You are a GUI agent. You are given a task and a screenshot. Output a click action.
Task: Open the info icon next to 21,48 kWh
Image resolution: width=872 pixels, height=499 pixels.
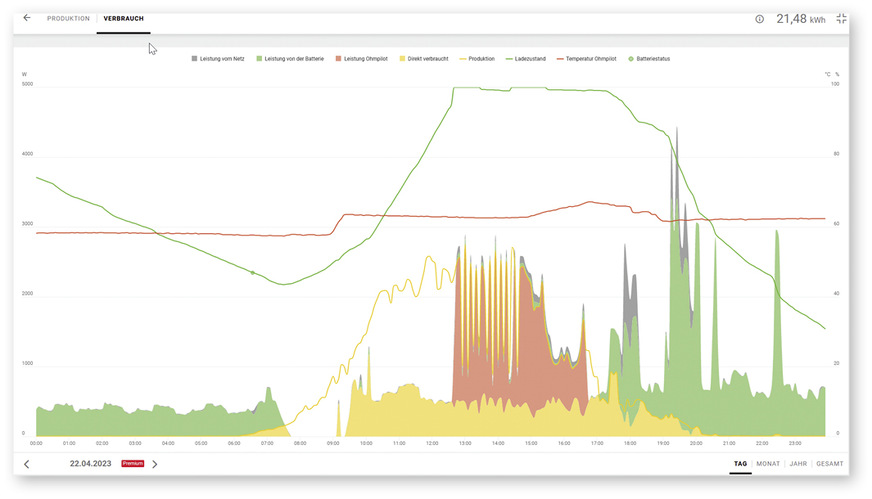[x=759, y=19]
